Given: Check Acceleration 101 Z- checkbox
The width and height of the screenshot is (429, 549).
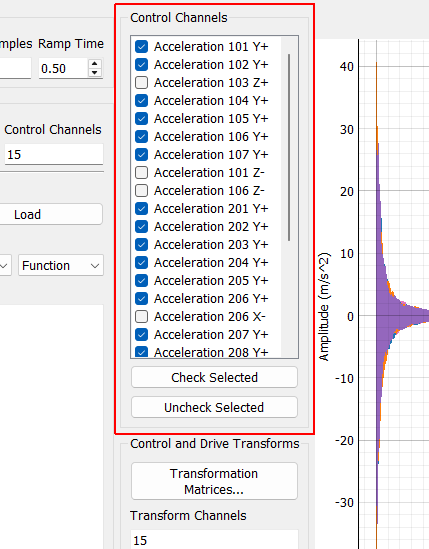Looking at the screenshot, I should click(x=141, y=173).
